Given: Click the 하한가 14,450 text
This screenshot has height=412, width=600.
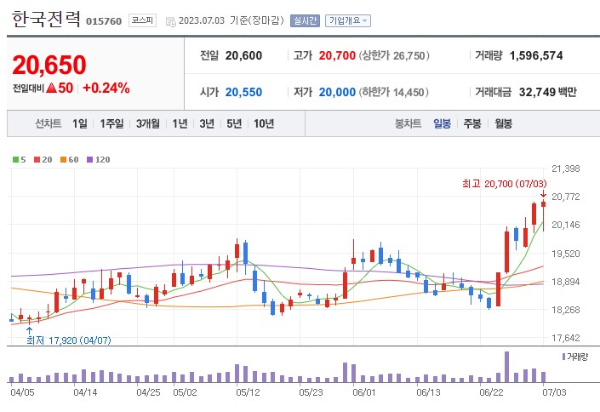Looking at the screenshot, I should point(394,92).
